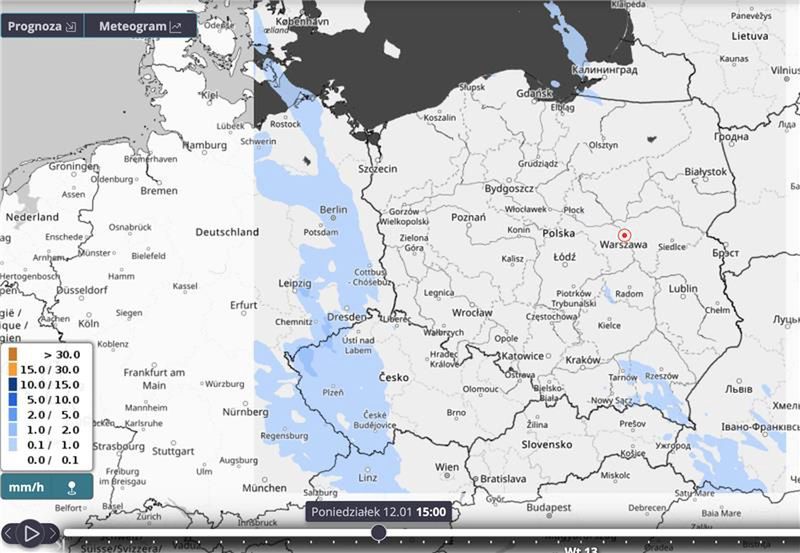This screenshot has height=553, width=800.
Task: Click the Česko country label
Action: pyautogui.click(x=394, y=378)
